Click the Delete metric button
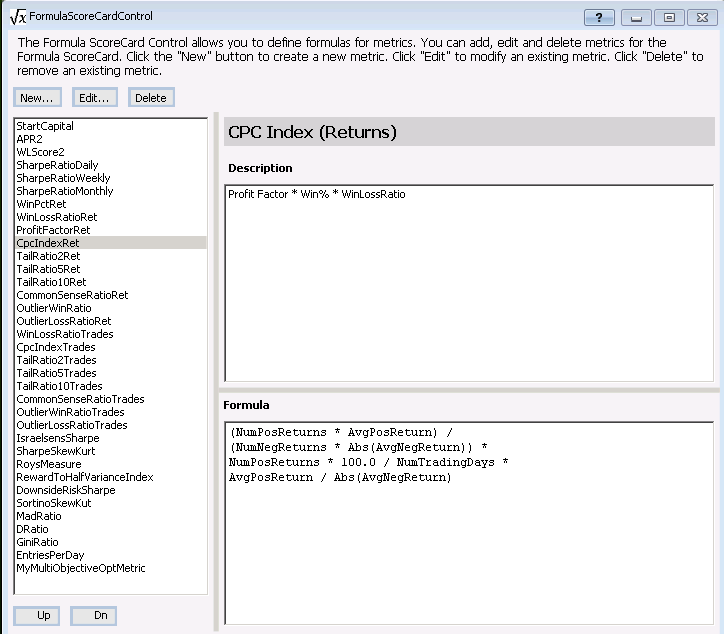 point(150,98)
